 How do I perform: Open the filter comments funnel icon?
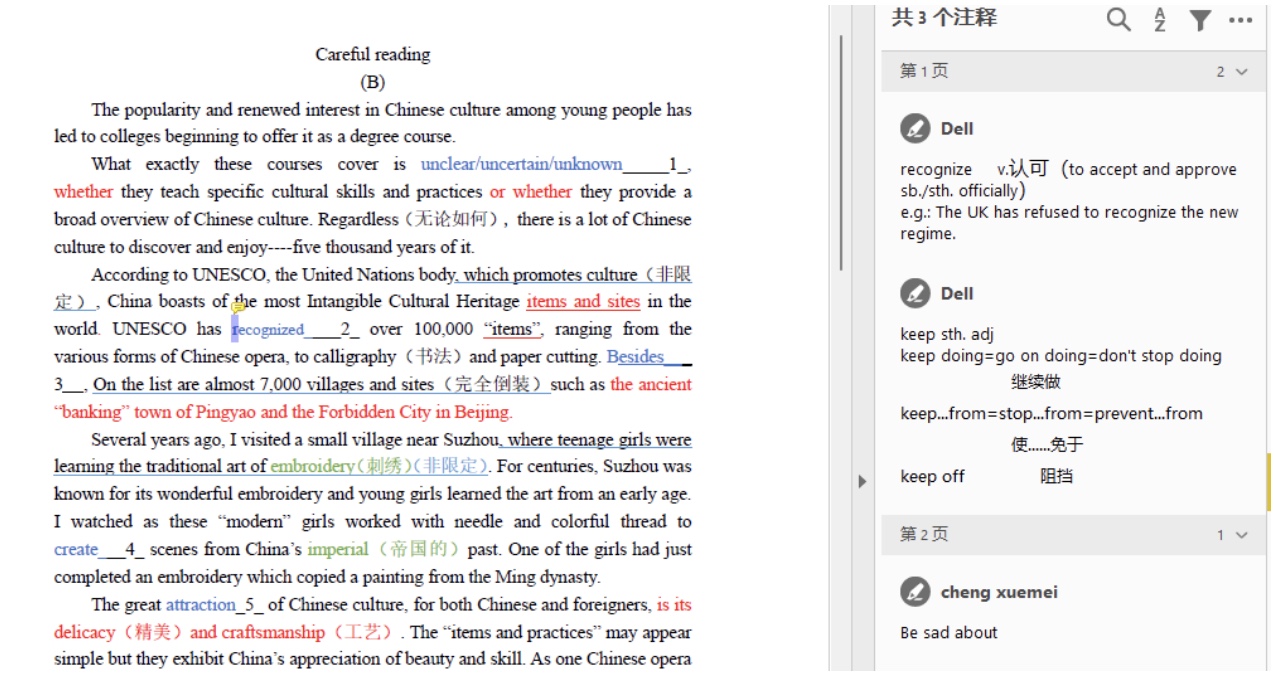pyautogui.click(x=1200, y=20)
